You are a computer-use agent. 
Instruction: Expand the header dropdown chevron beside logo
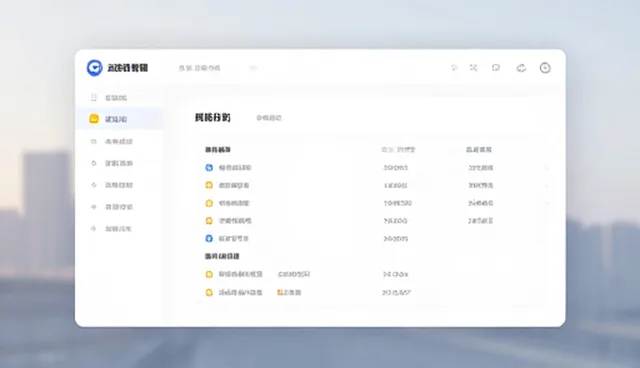tap(253, 68)
